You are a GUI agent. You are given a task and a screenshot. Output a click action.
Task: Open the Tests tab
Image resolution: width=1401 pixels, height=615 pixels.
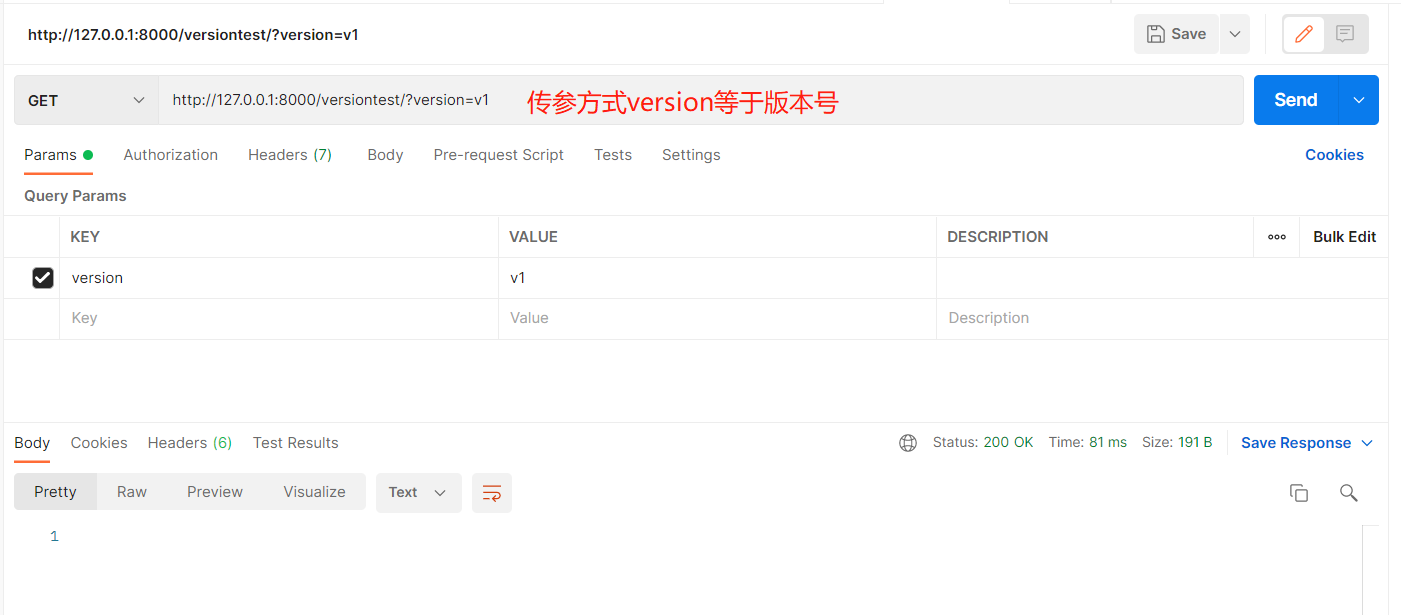click(613, 155)
